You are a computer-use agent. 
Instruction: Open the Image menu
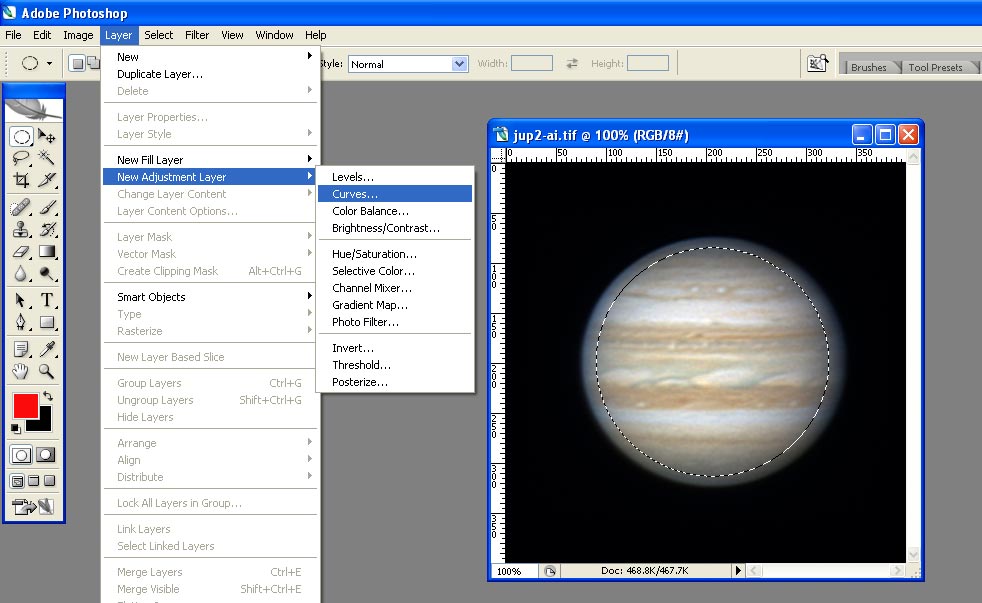tap(78, 35)
